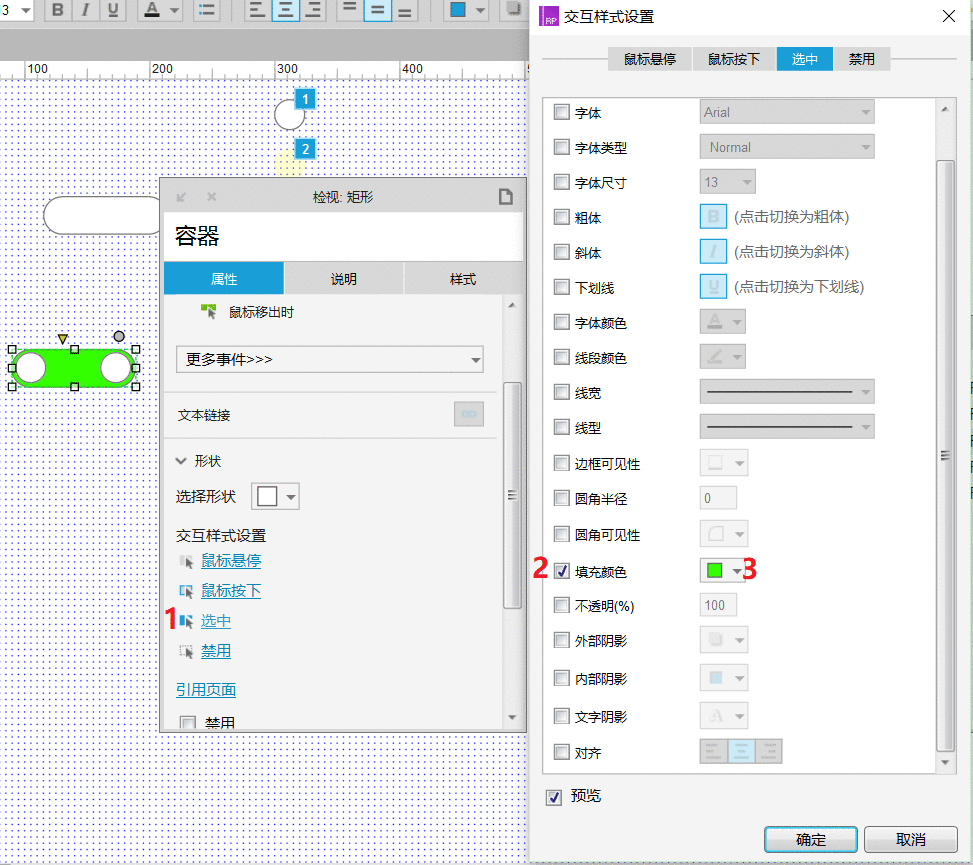Select center-align option in 对齐 row
973x865 pixels.
click(x=741, y=751)
